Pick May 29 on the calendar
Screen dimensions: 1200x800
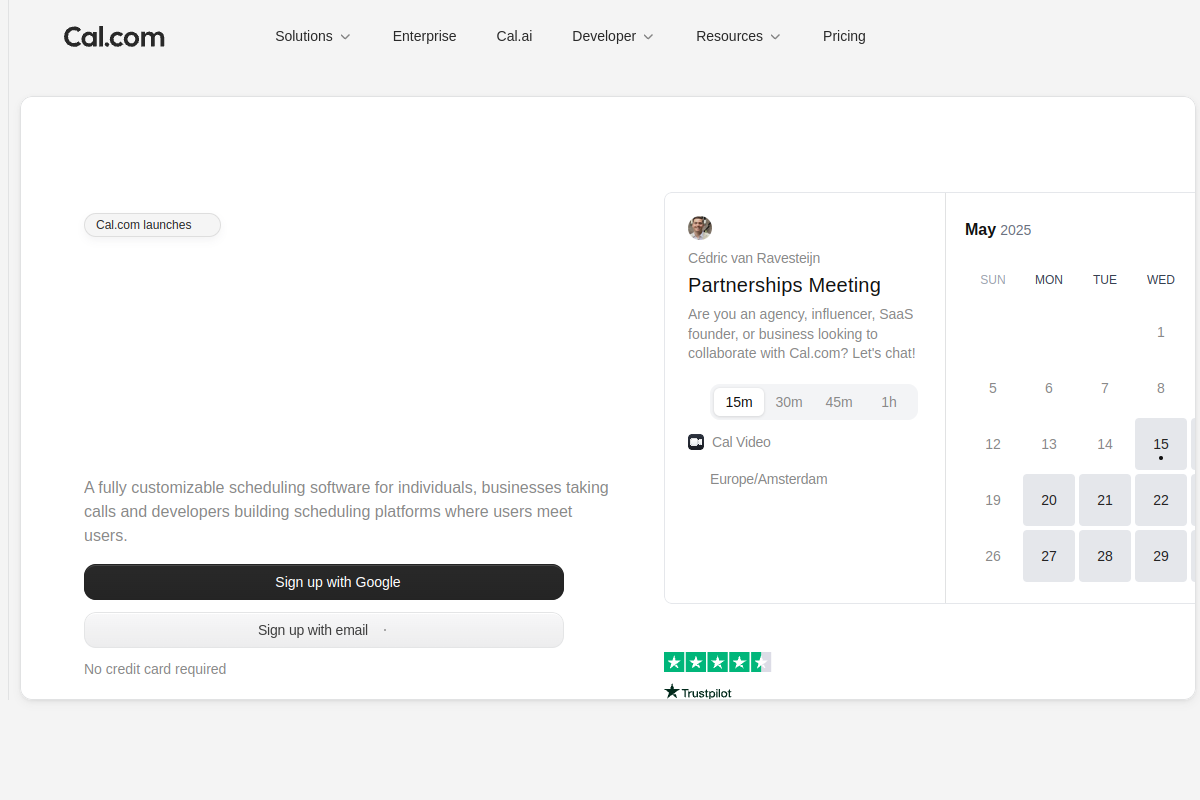click(x=1161, y=556)
